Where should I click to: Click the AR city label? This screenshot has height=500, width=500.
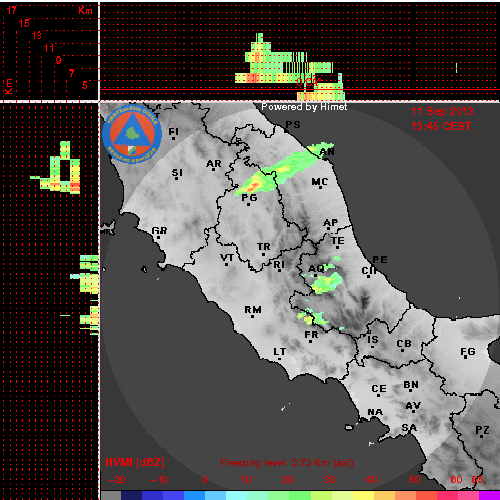(x=214, y=164)
